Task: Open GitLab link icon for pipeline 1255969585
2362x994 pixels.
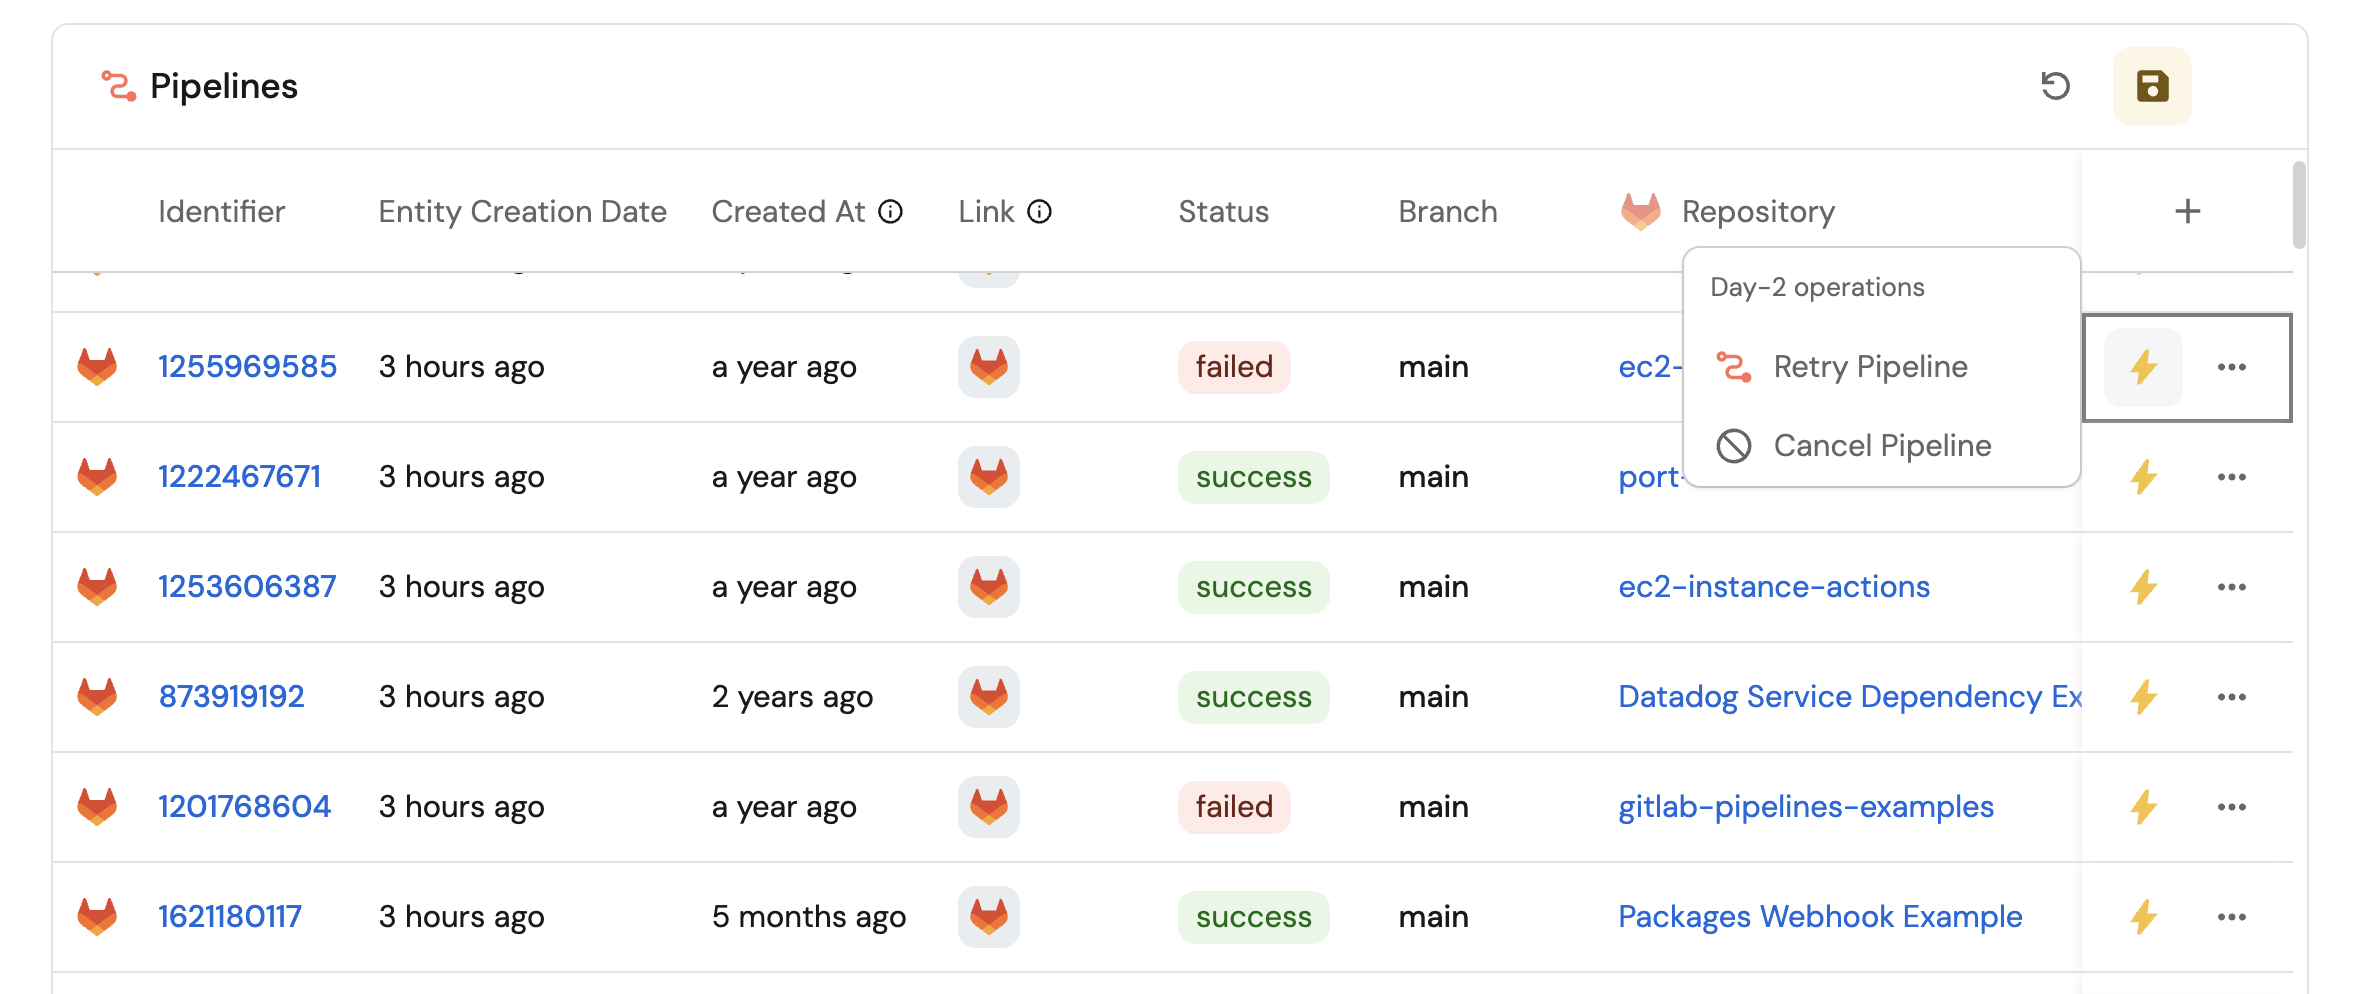Action: (x=988, y=367)
